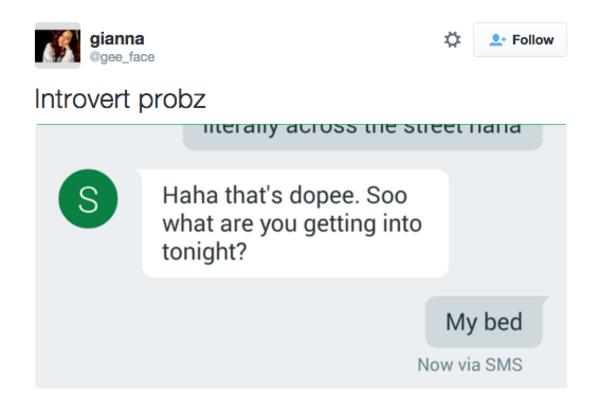This screenshot has height=395, width=600.
Task: Click the Follow button
Action: tap(520, 40)
